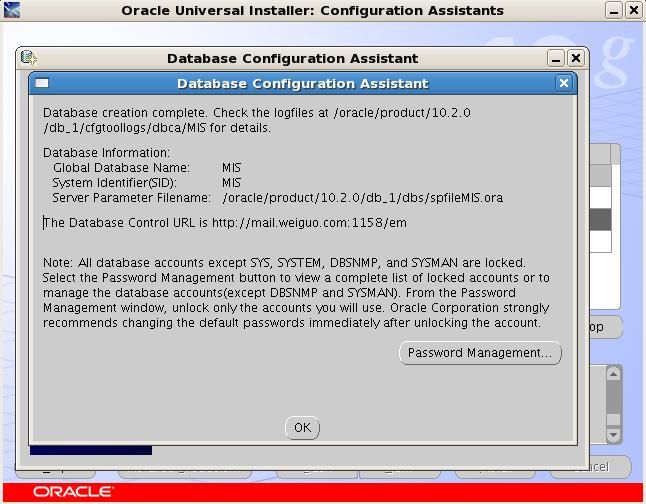This screenshot has height=504, width=646.
Task: Click the OK button in the dialog
Action: click(302, 427)
